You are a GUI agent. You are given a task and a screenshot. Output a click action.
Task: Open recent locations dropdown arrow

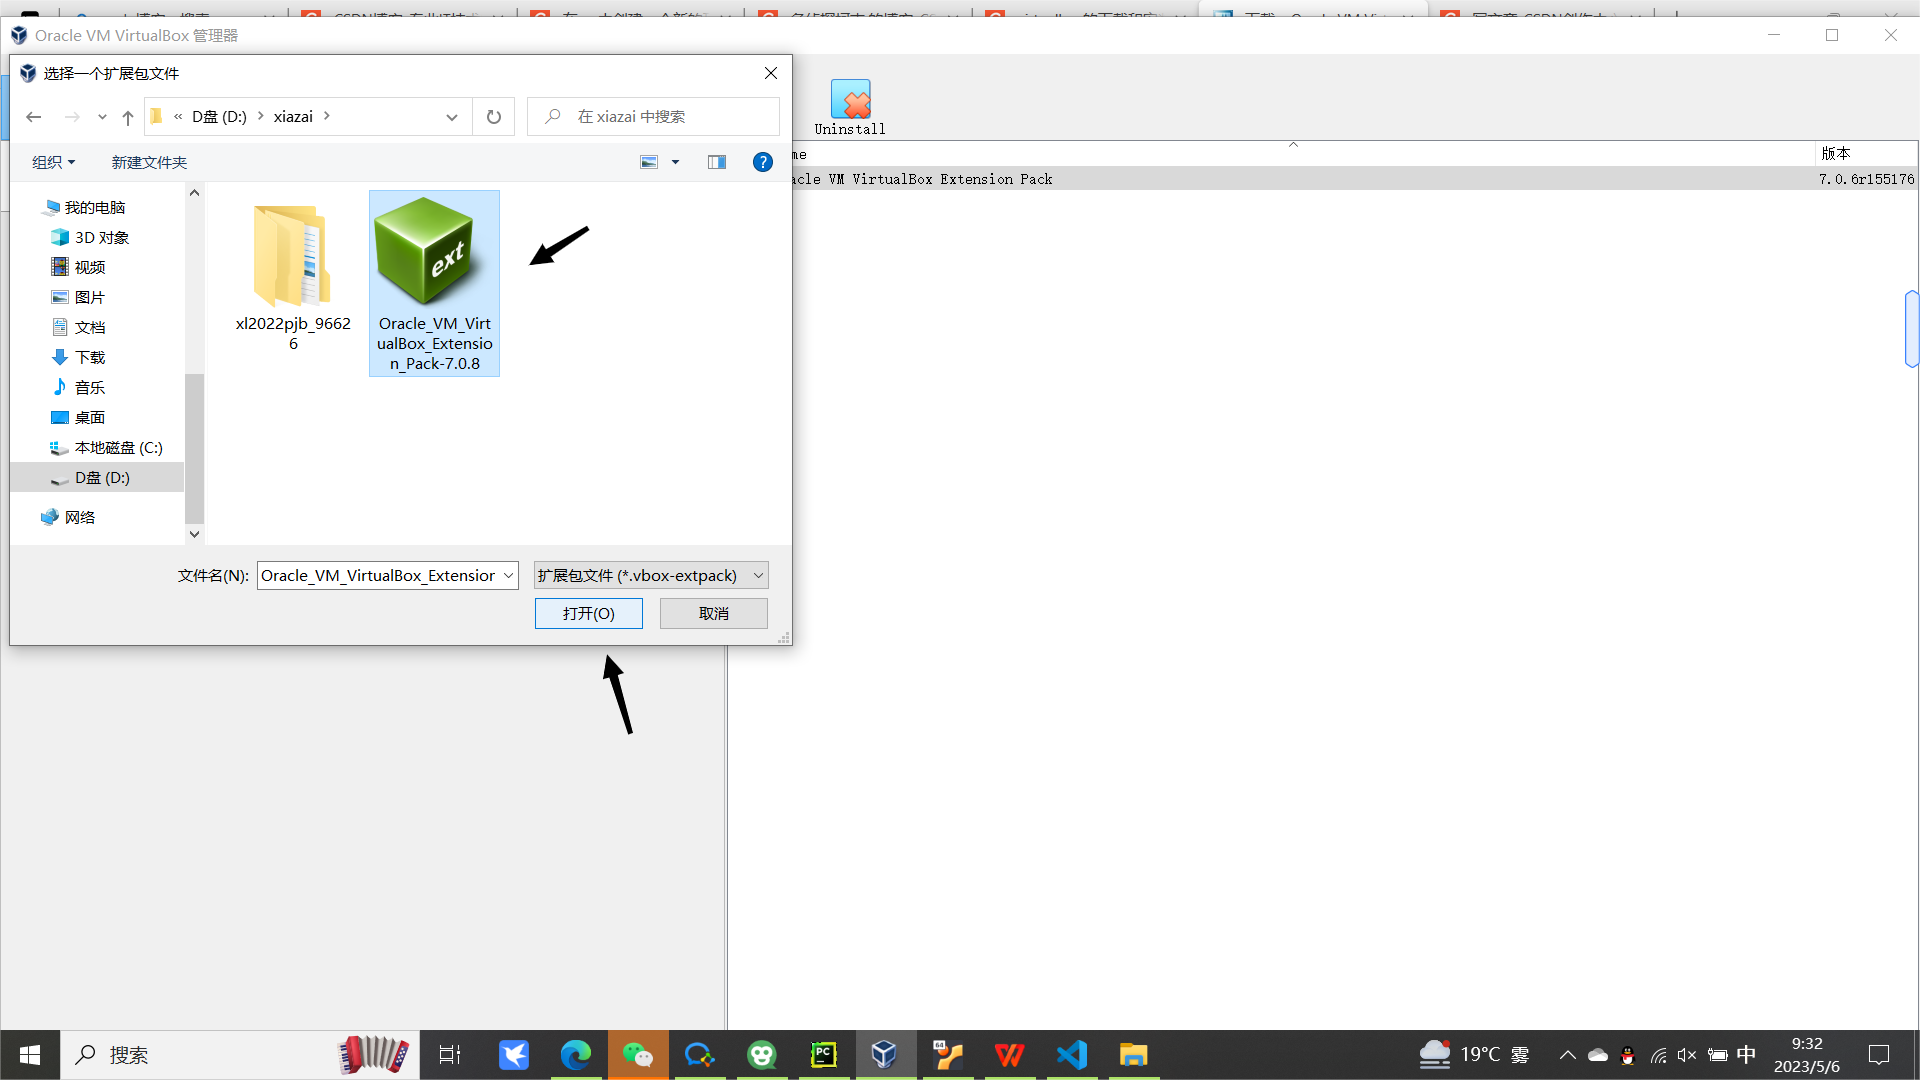click(x=102, y=117)
